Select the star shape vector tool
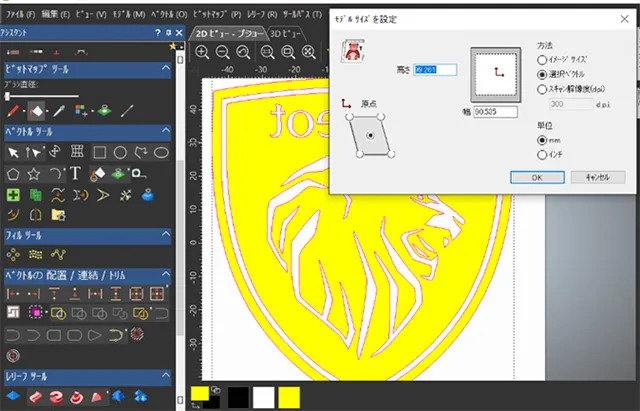The height and width of the screenshot is (411, 640). click(35, 174)
